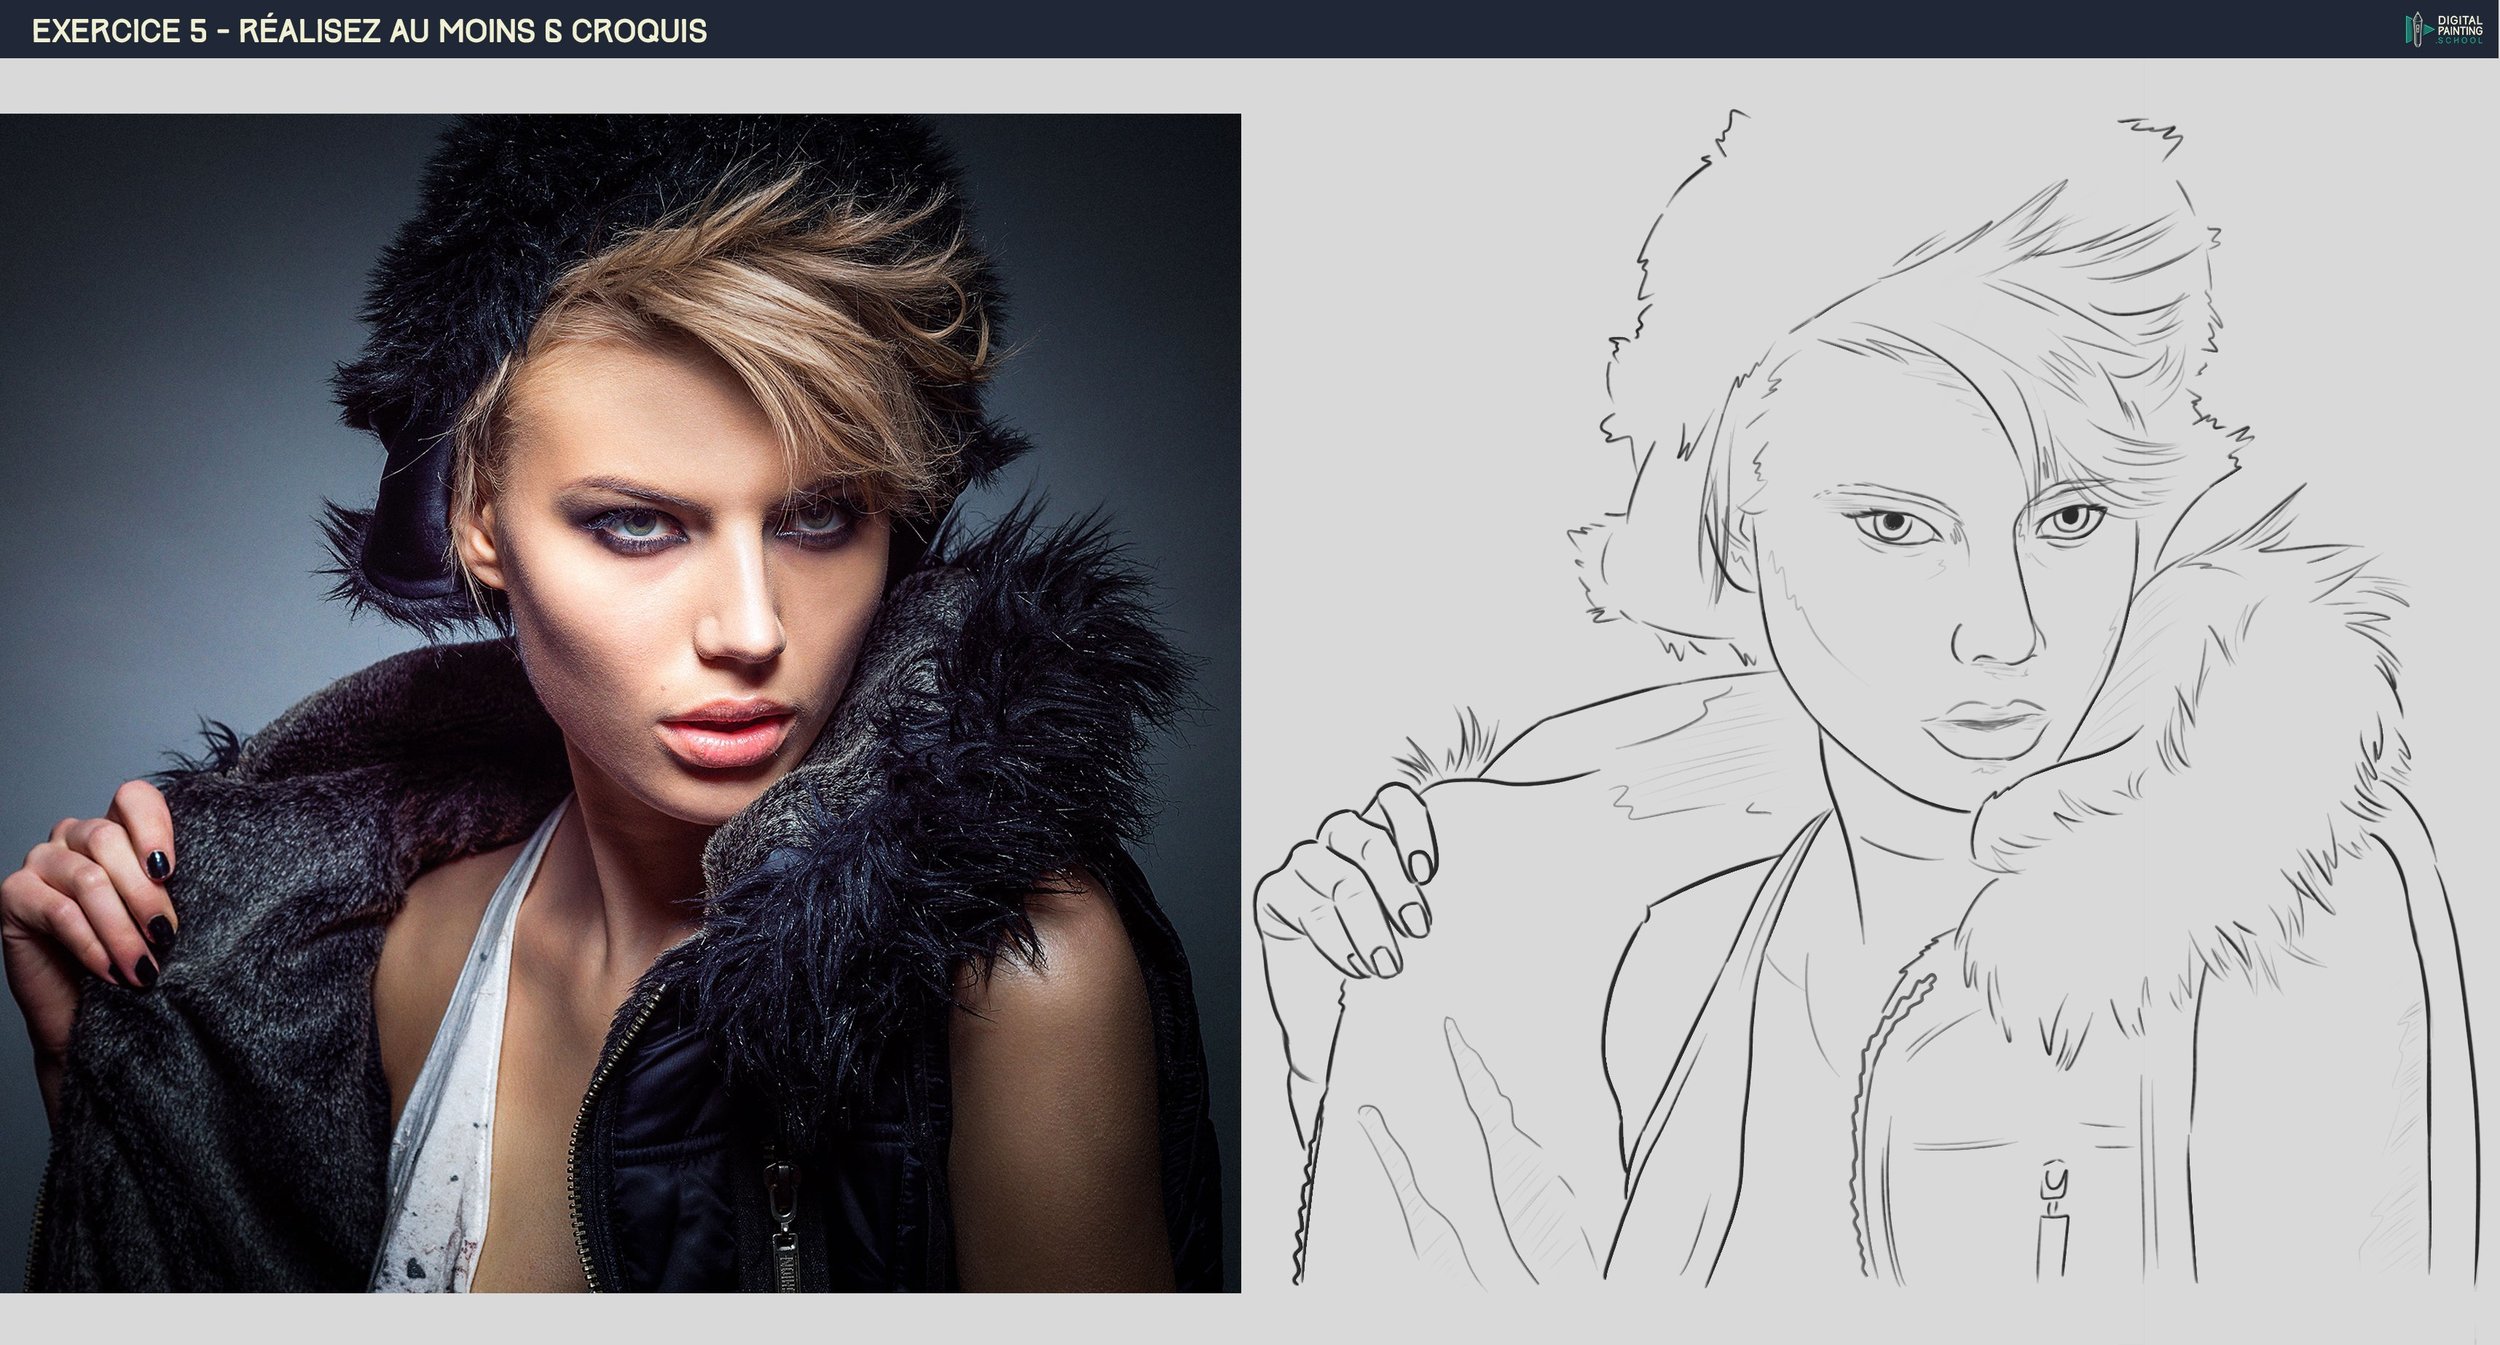Click the line-art sketch on the right
The image size is (2500, 1345).
[1870, 700]
